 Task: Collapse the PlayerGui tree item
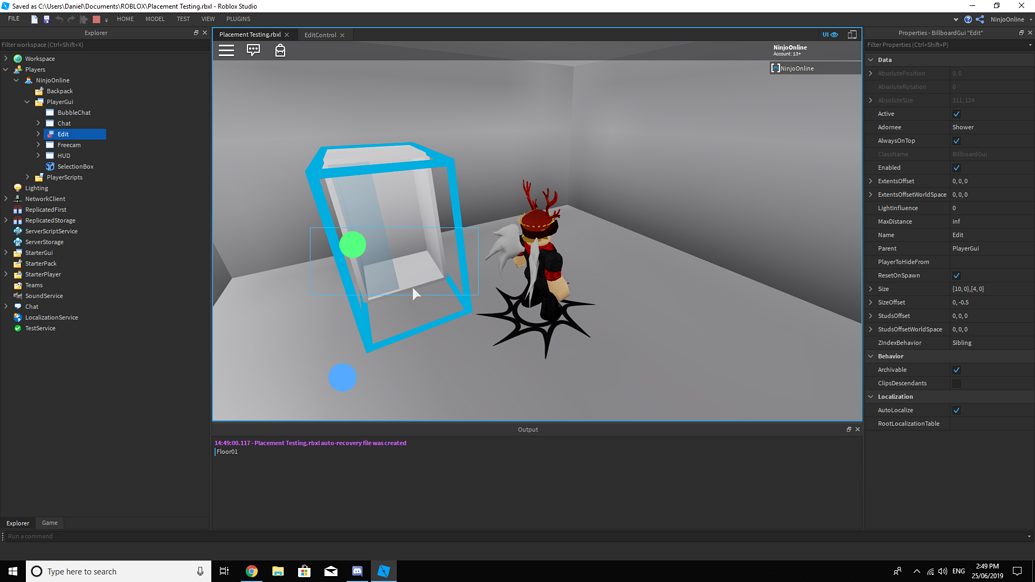pyautogui.click(x=25, y=101)
